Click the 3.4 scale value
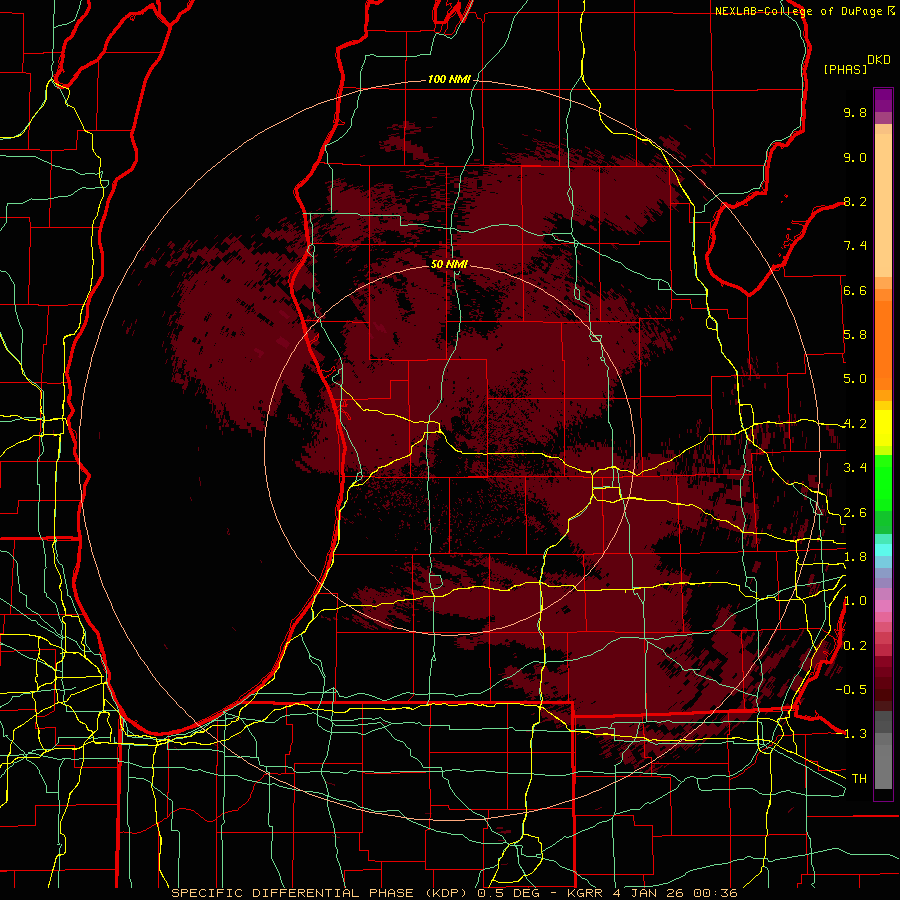This screenshot has height=900, width=900. tap(855, 468)
